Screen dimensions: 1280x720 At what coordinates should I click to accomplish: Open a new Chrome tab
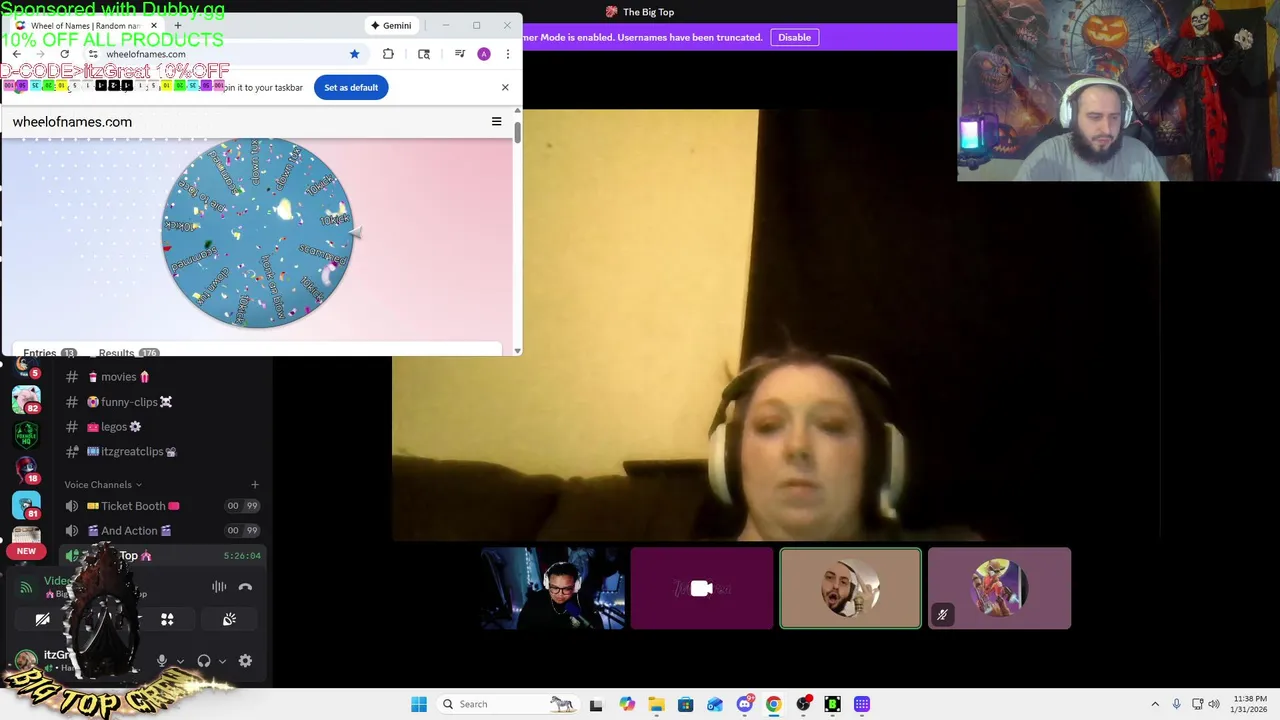point(177,25)
